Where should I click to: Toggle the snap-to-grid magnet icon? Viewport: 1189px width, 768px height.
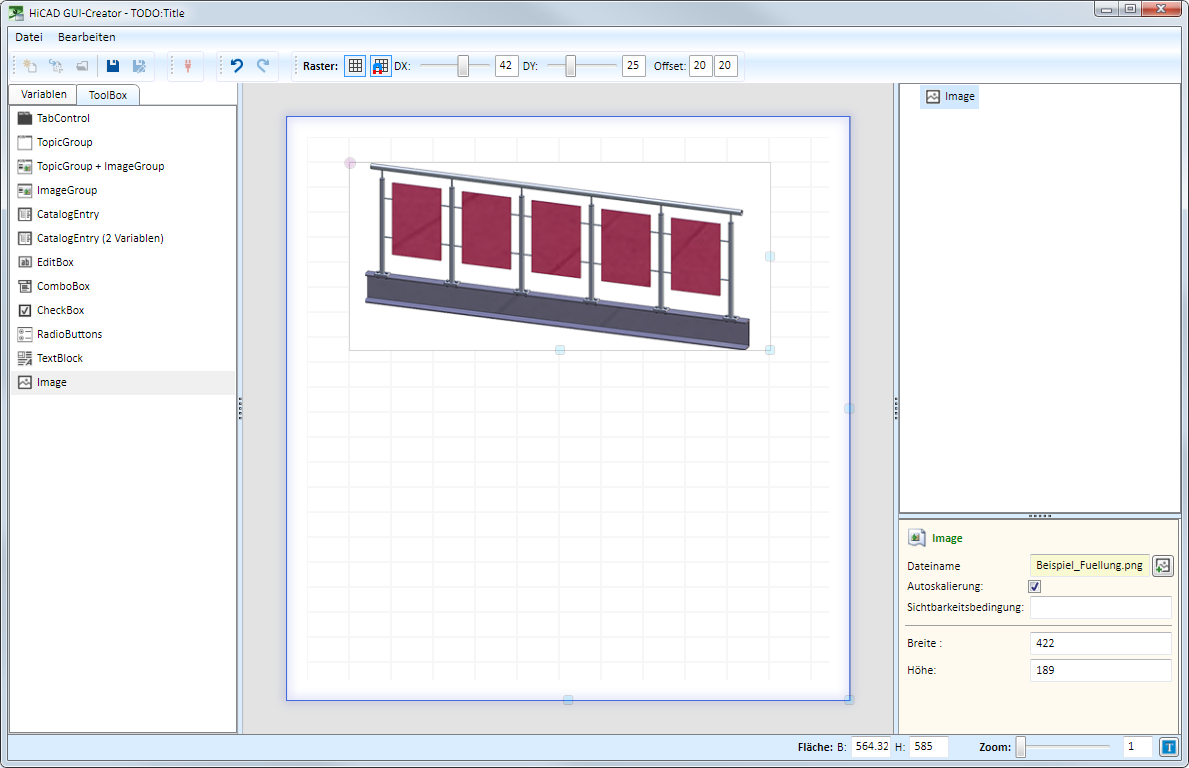(x=381, y=66)
